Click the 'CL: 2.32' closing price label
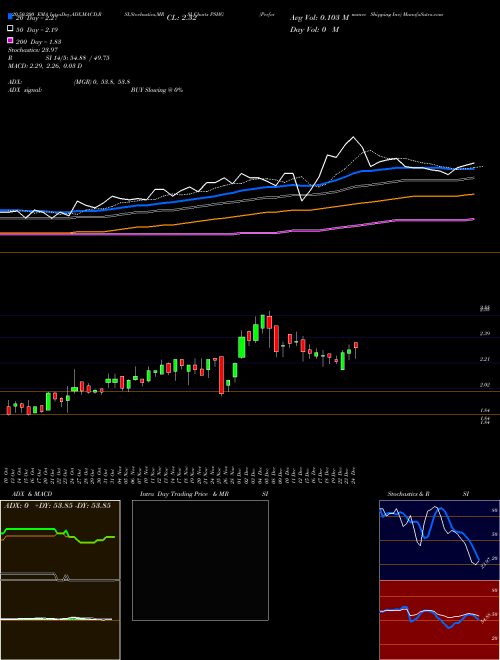The height and width of the screenshot is (660, 500). pyautogui.click(x=181, y=18)
